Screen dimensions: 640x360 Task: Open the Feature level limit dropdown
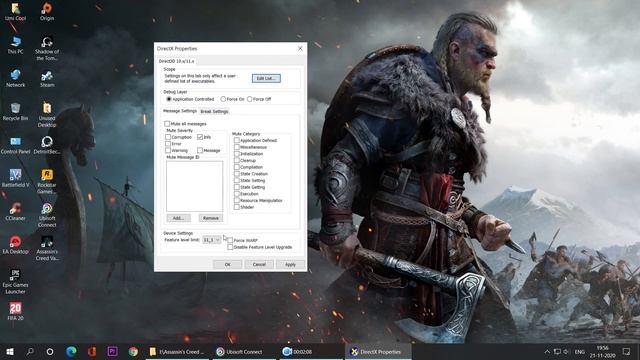click(x=211, y=240)
